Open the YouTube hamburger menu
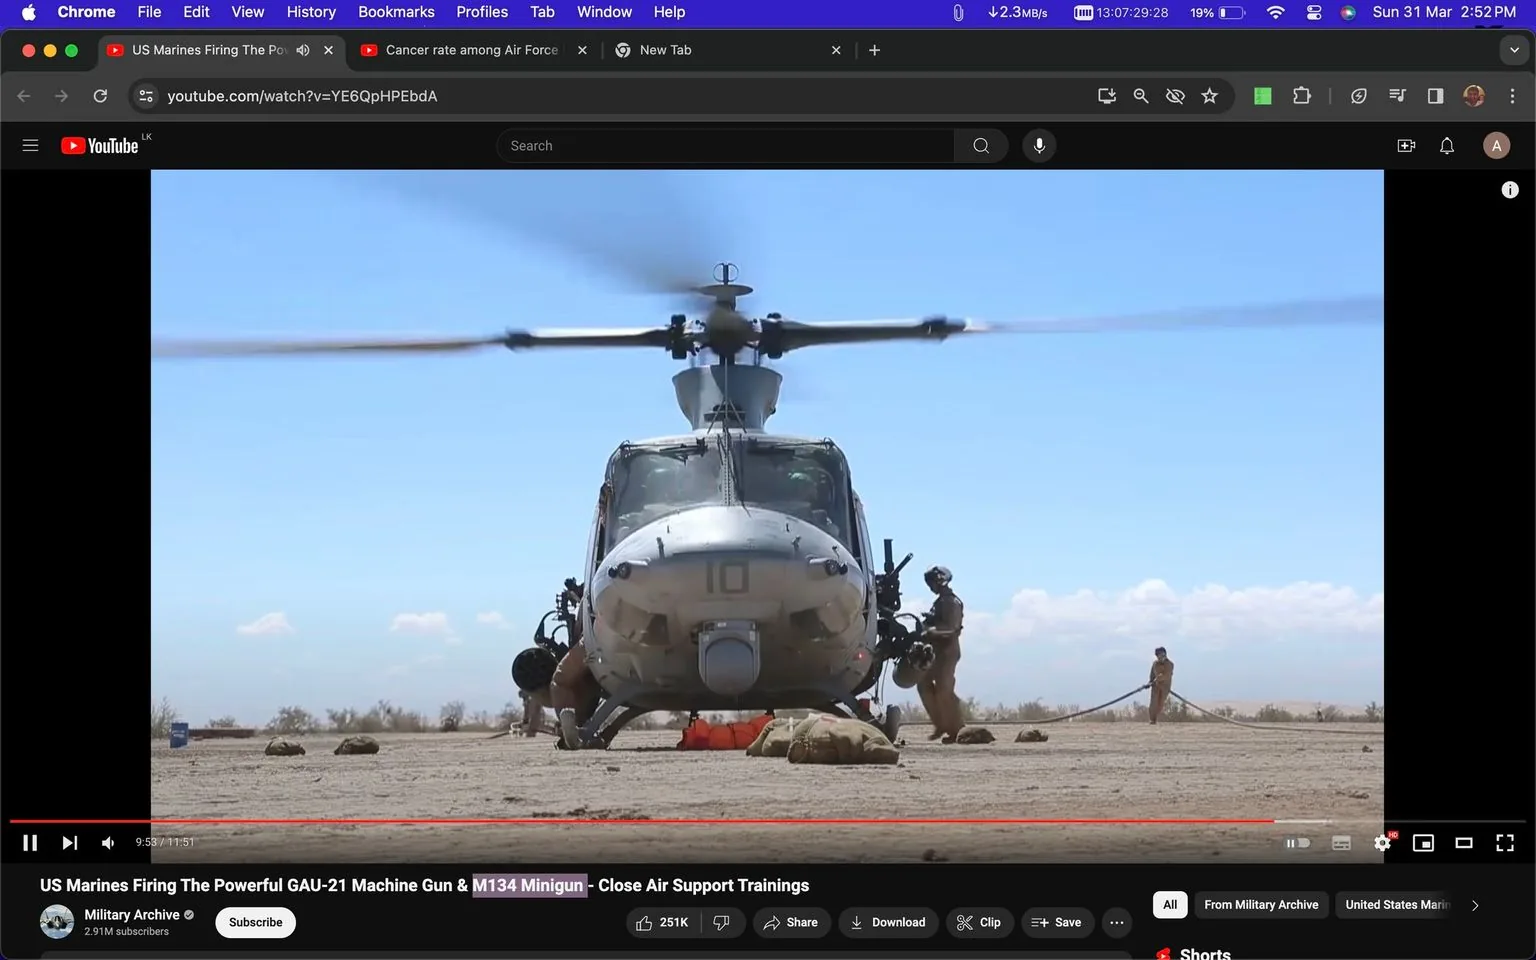1536x960 pixels. point(30,145)
